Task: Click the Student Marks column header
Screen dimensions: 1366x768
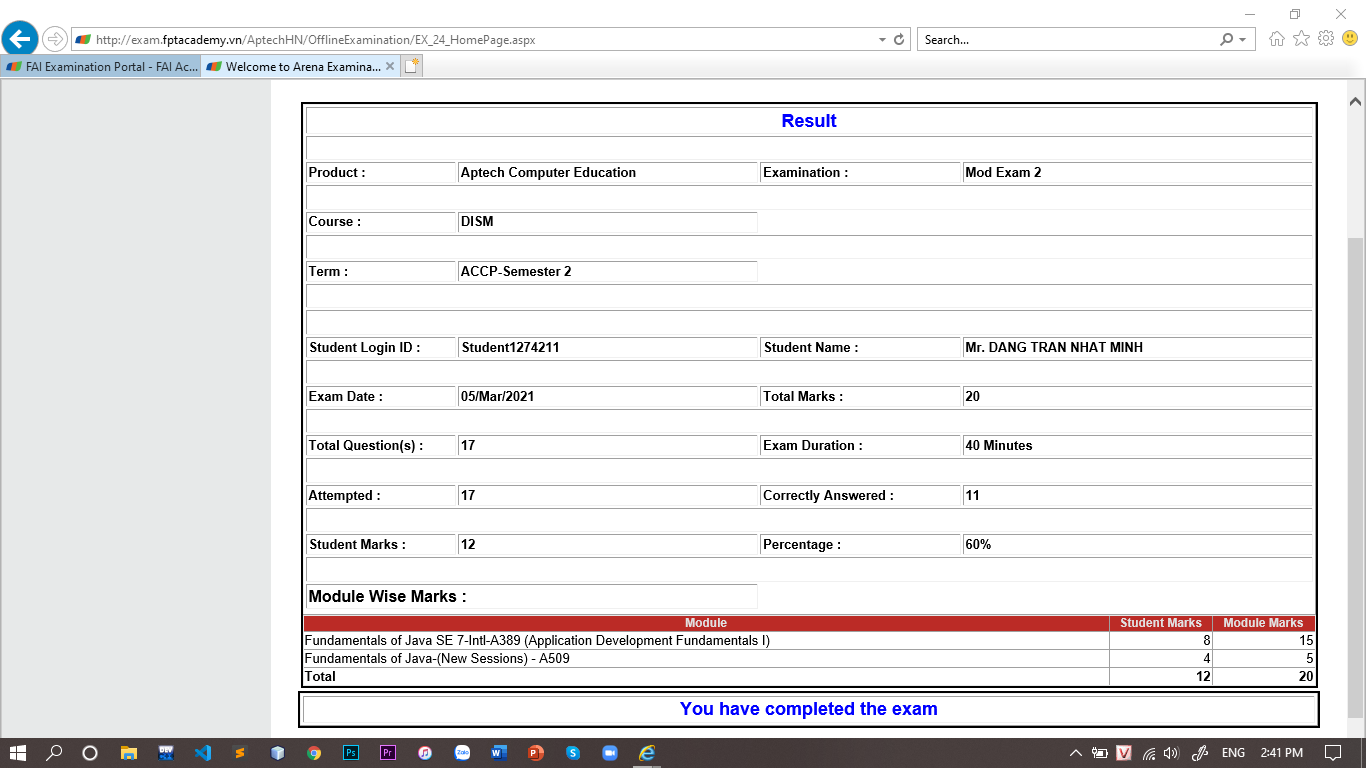Action: click(x=1161, y=623)
